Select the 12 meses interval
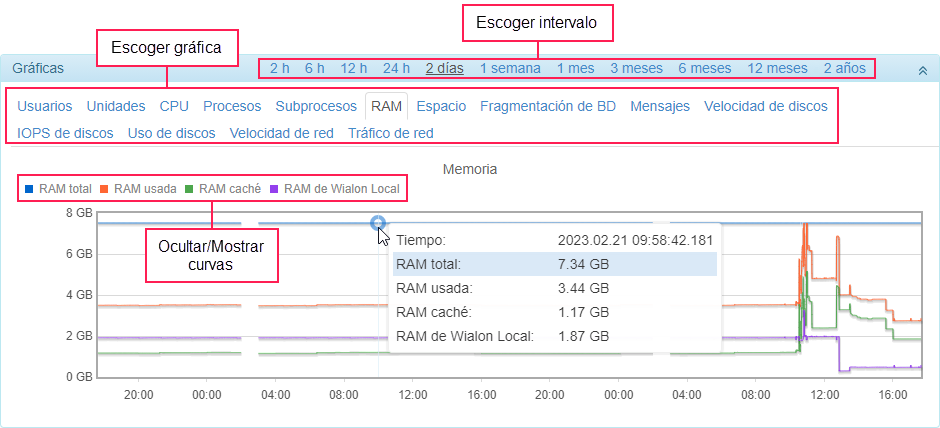The image size is (940, 428). coord(778,68)
